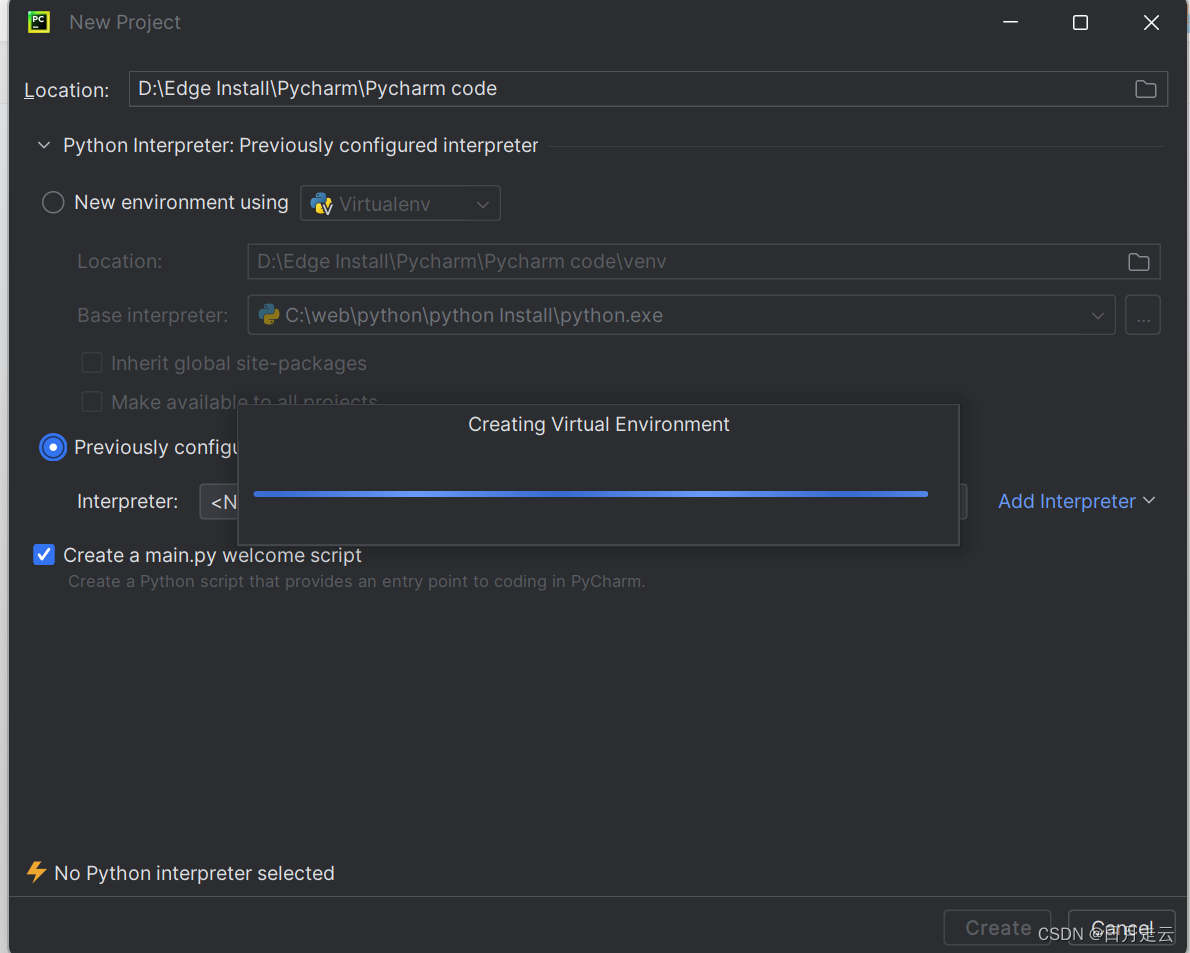Click the 'Creating Virtual Environment' title text
The height and width of the screenshot is (953, 1190).
pos(599,424)
